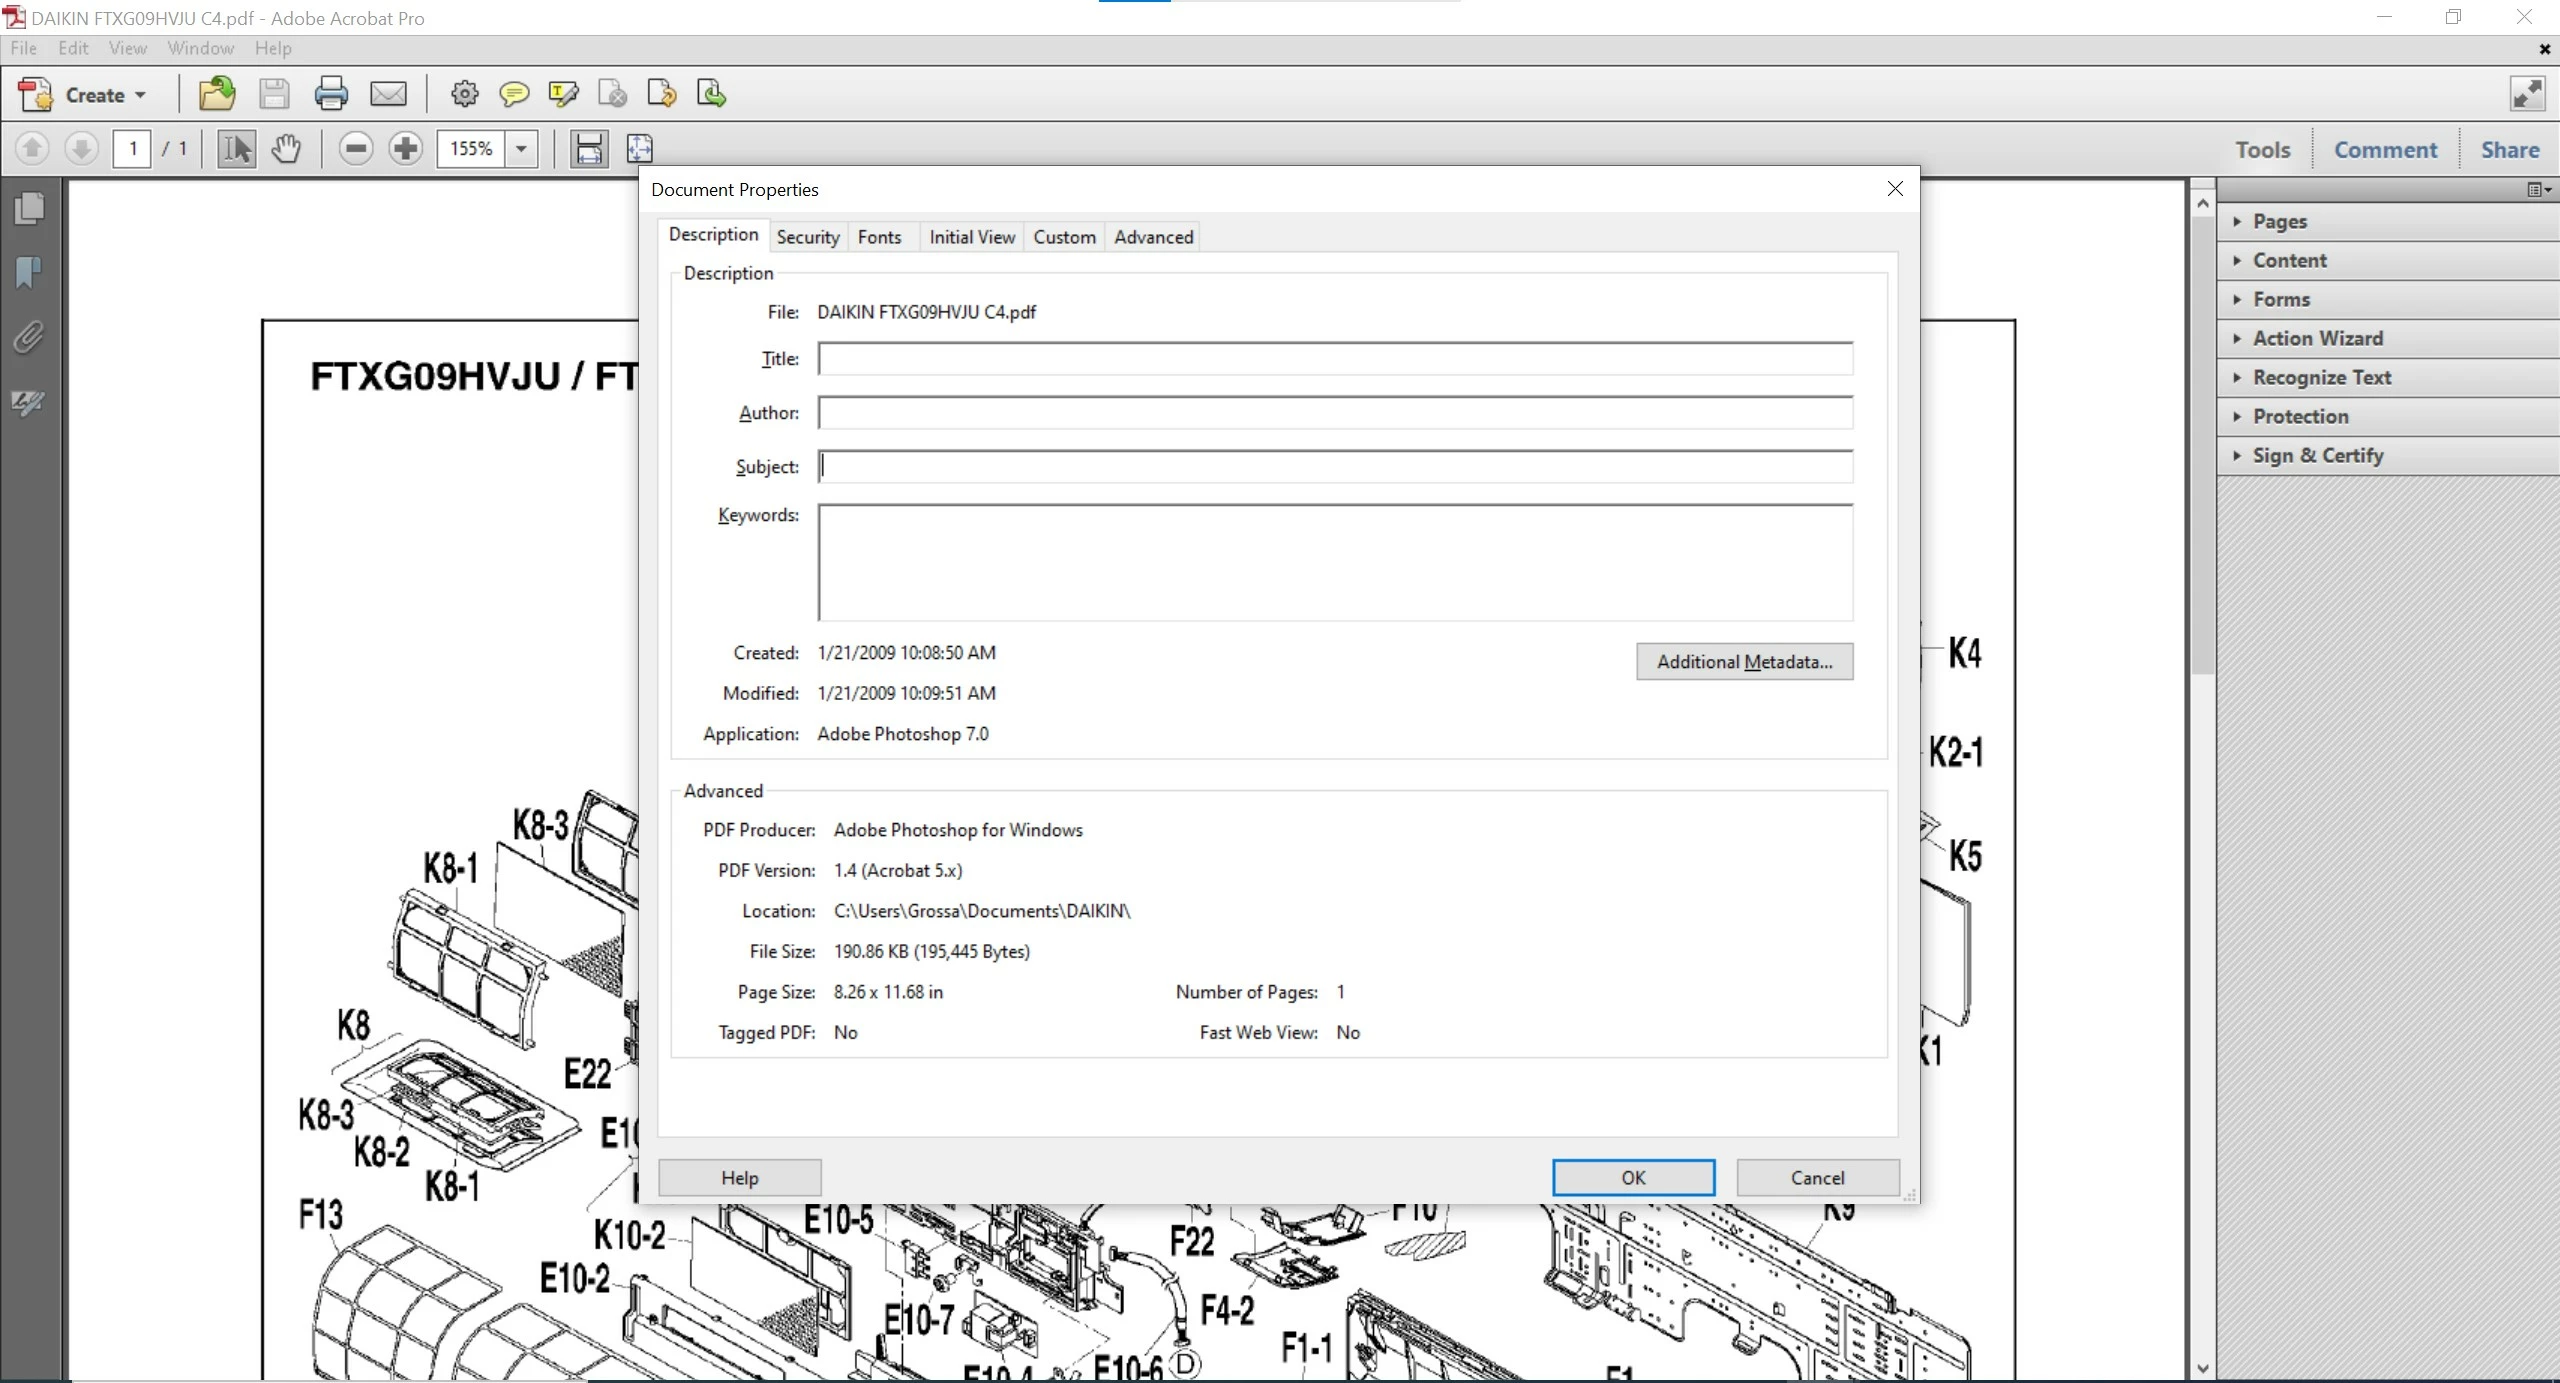The image size is (2560, 1383).
Task: Click the Save file floppy icon
Action: click(x=274, y=94)
